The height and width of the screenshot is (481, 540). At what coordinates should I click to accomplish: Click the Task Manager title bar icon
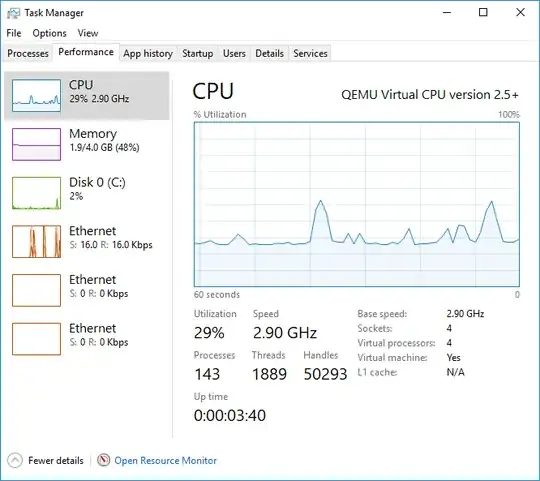pos(13,13)
